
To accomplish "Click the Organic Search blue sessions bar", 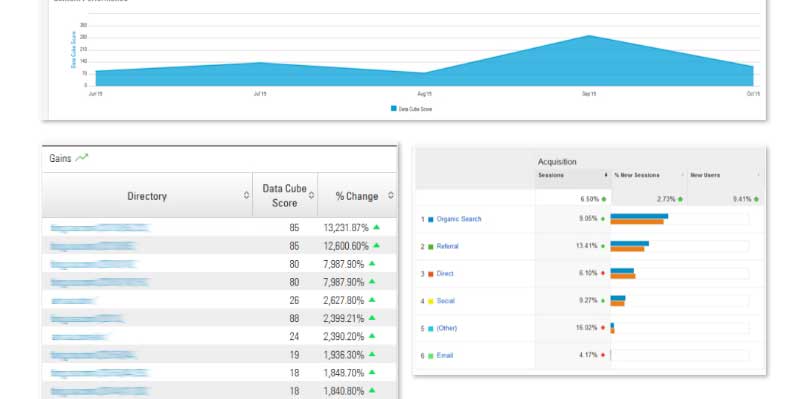I will [639, 216].
